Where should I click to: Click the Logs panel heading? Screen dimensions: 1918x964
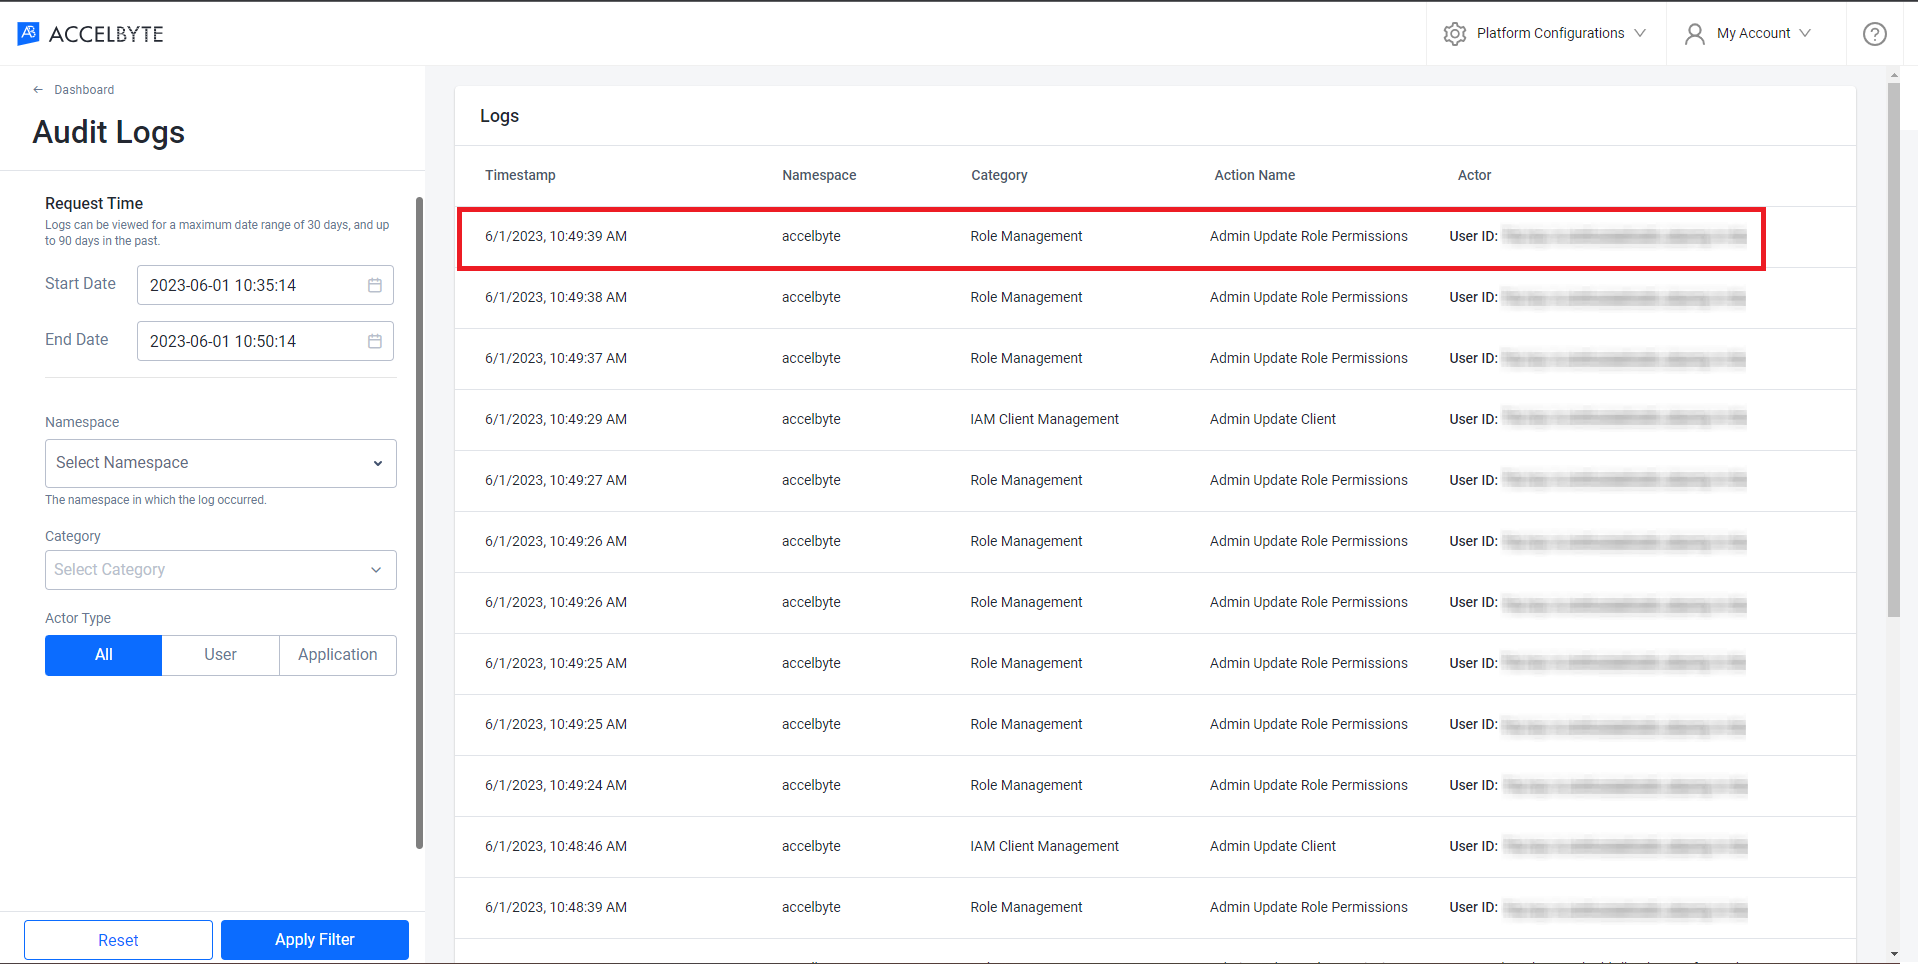coord(499,116)
